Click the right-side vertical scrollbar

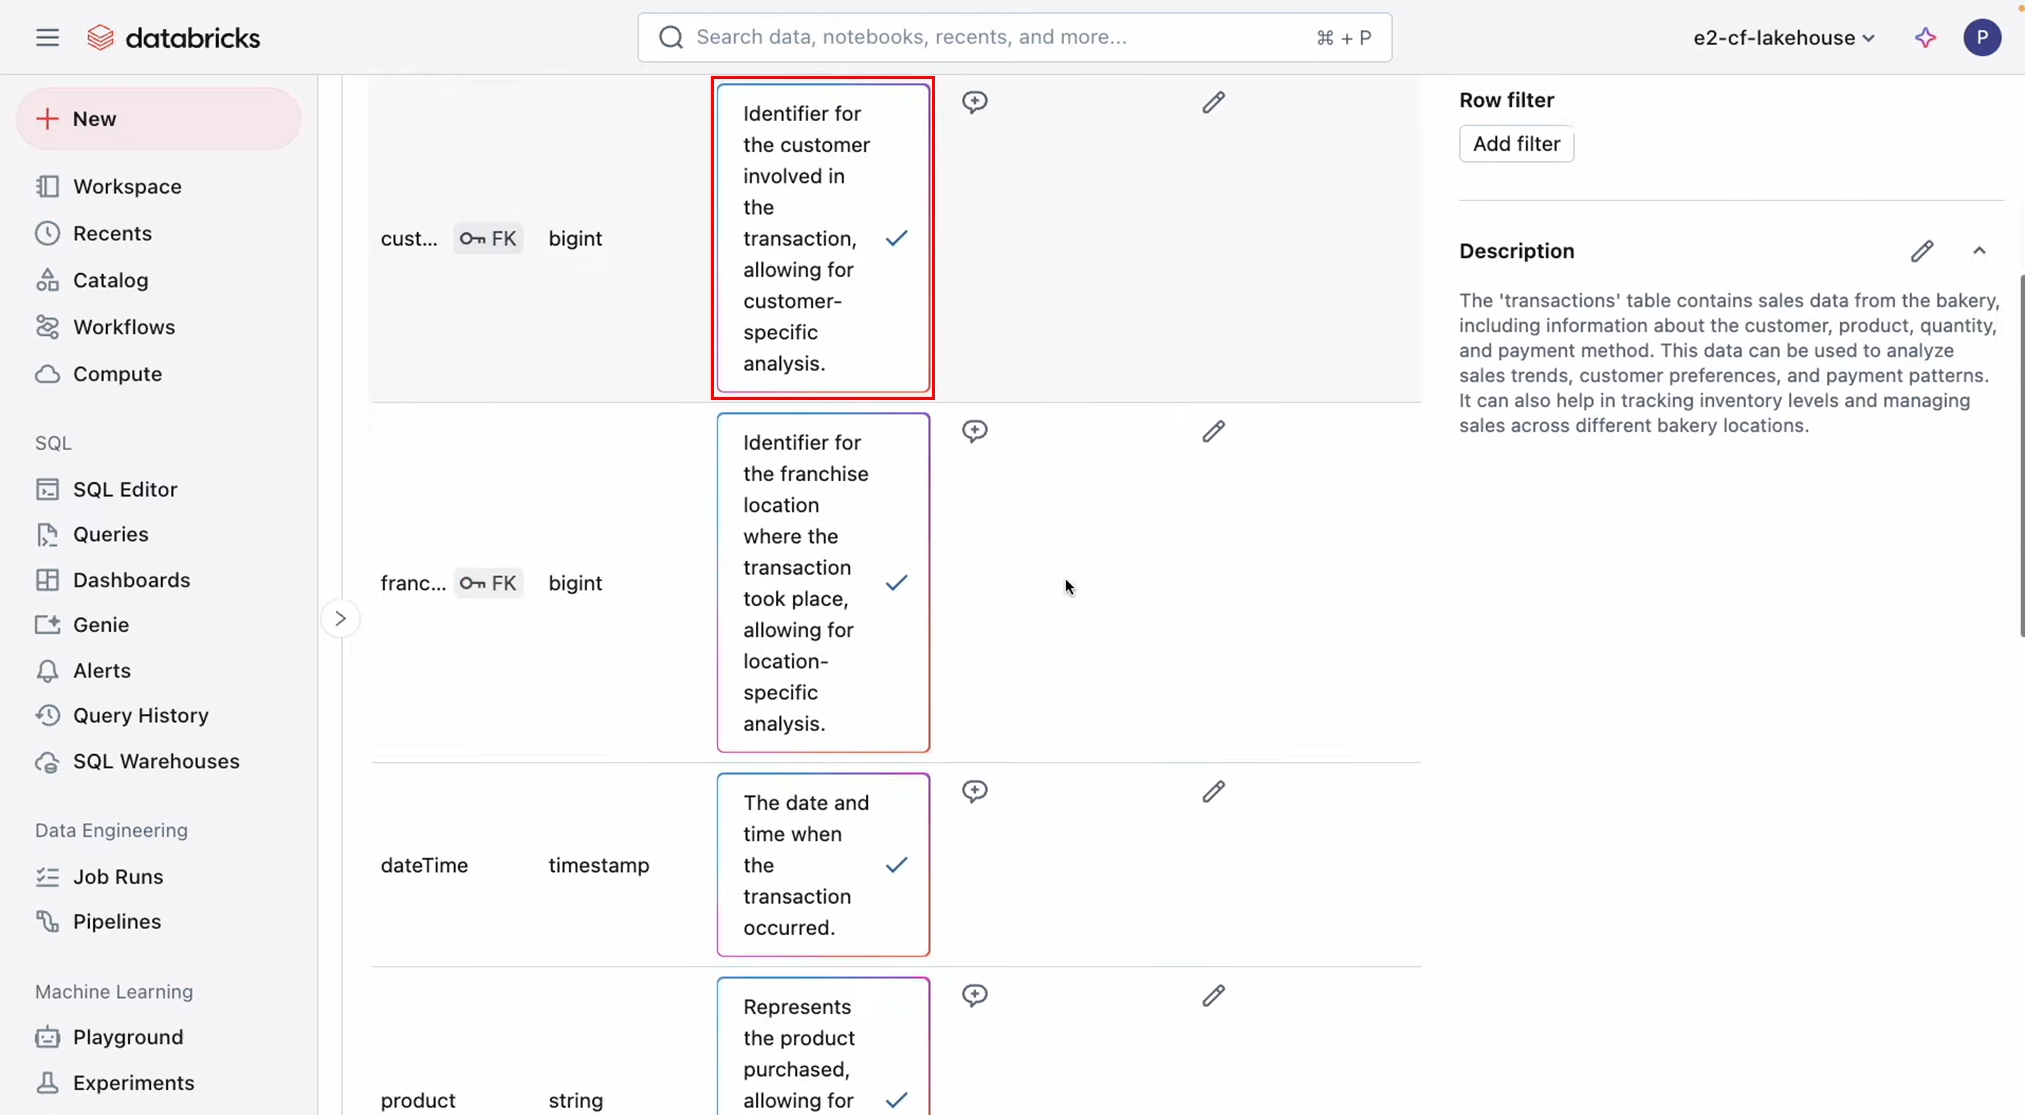click(x=2020, y=455)
